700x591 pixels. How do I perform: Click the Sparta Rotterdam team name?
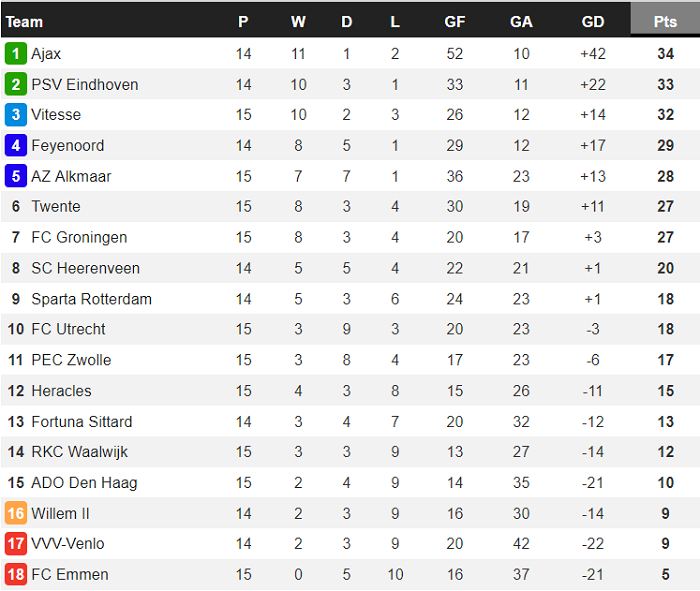[x=91, y=299]
